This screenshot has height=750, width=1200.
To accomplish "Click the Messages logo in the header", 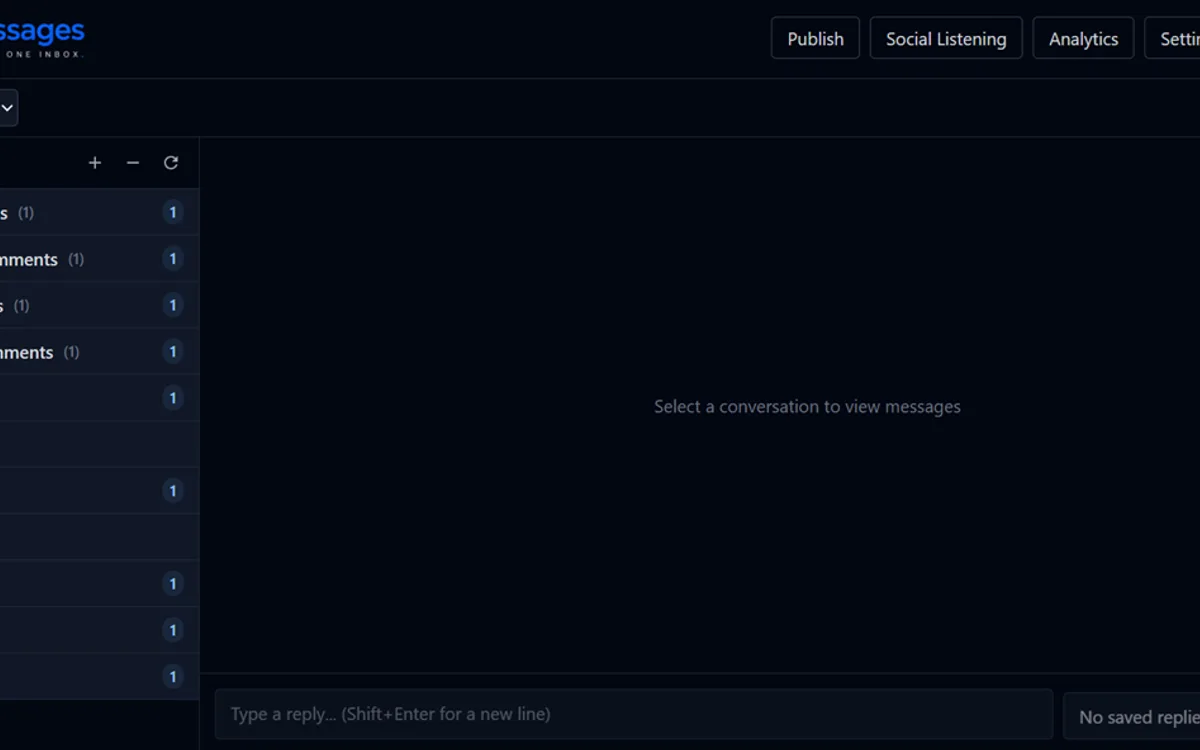I will [x=42, y=37].
